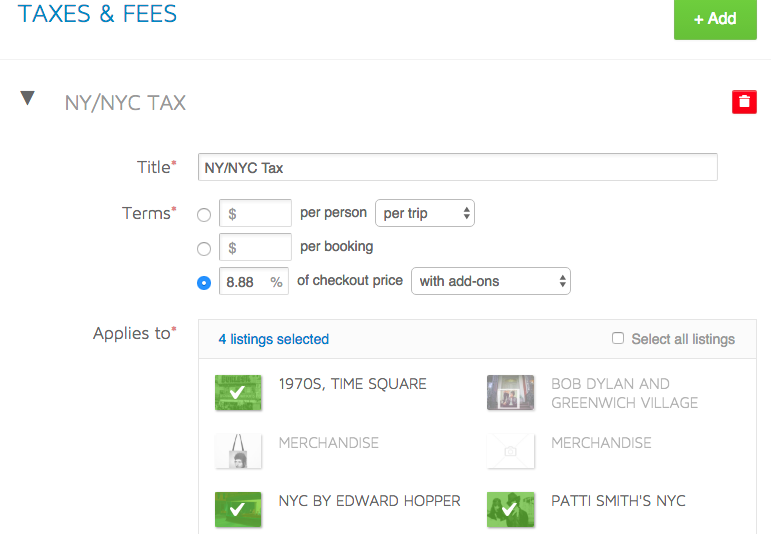Click BOB DYLAN AND GREENWICH VILLAGE listing name
This screenshot has width=771, height=534.
click(624, 393)
